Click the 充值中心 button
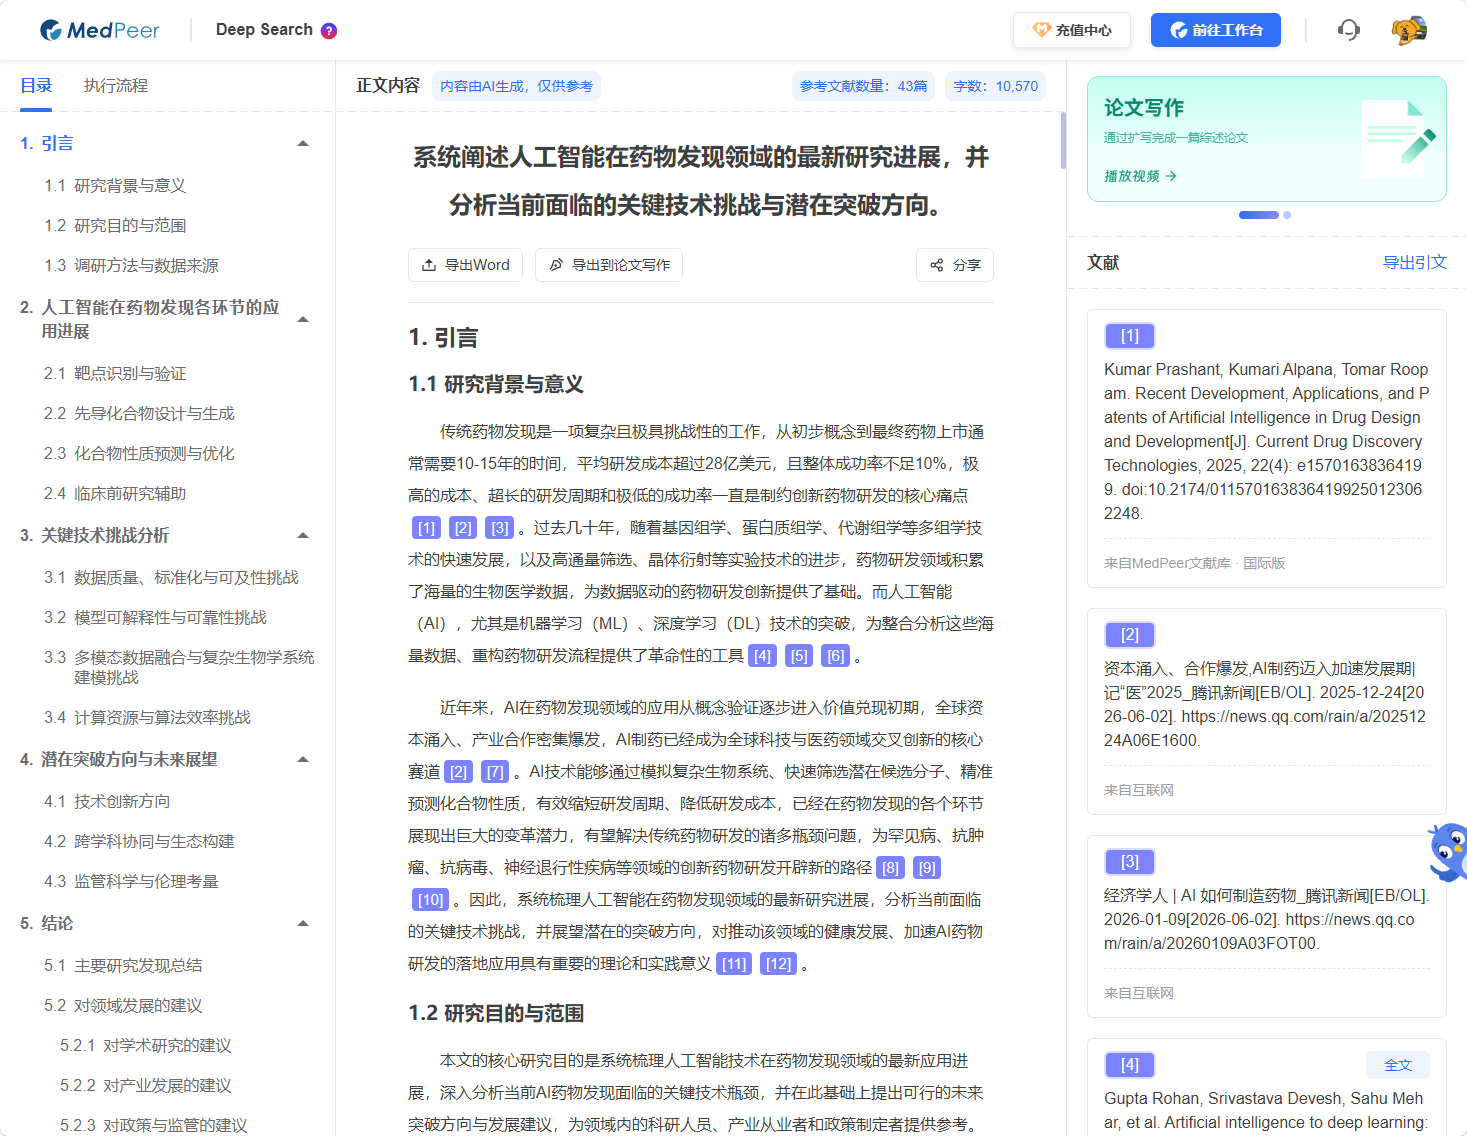Viewport: 1467px width, 1136px height. [1072, 30]
